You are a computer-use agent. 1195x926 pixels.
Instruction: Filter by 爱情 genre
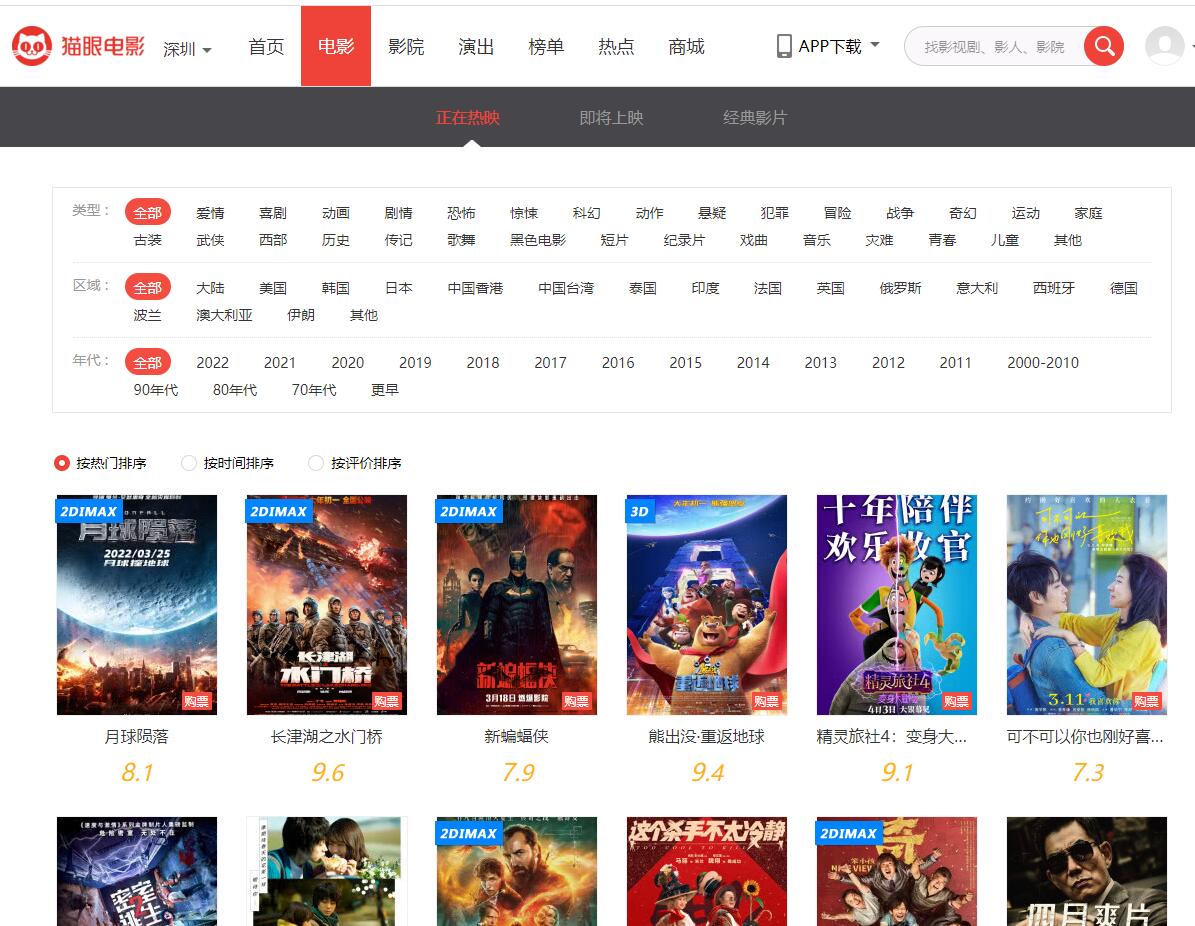click(210, 213)
